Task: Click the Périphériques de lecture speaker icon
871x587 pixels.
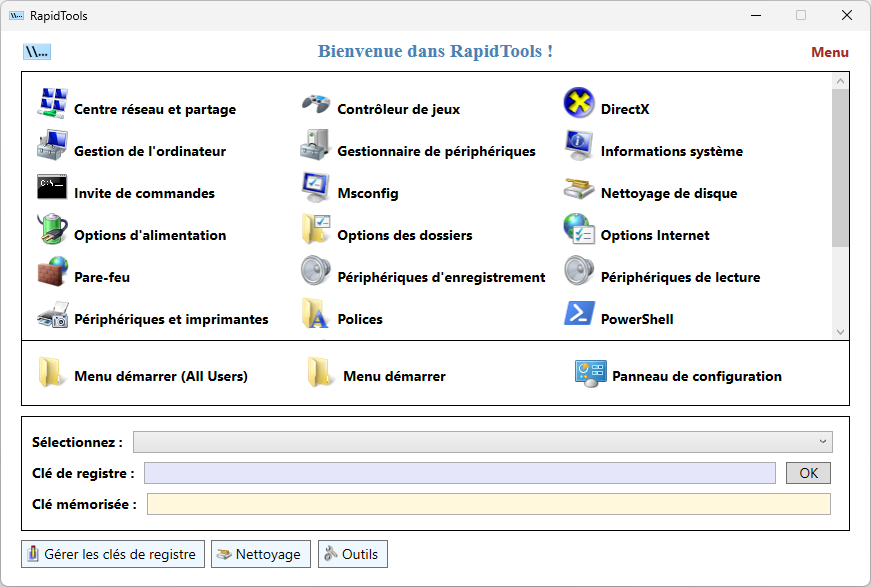Action: click(579, 271)
